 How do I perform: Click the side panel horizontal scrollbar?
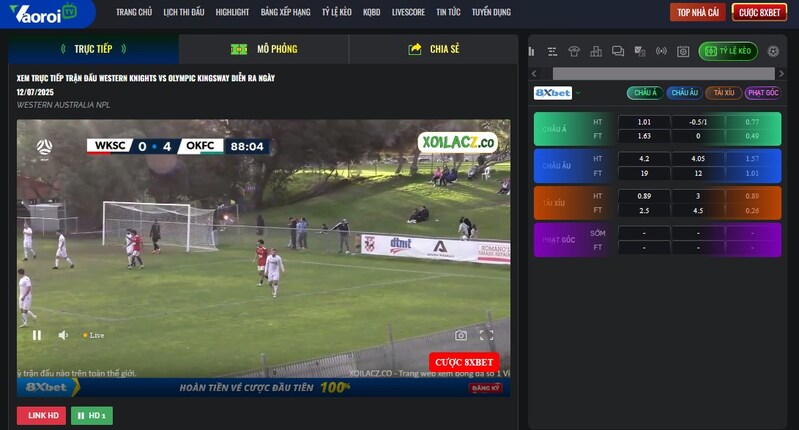663,73
